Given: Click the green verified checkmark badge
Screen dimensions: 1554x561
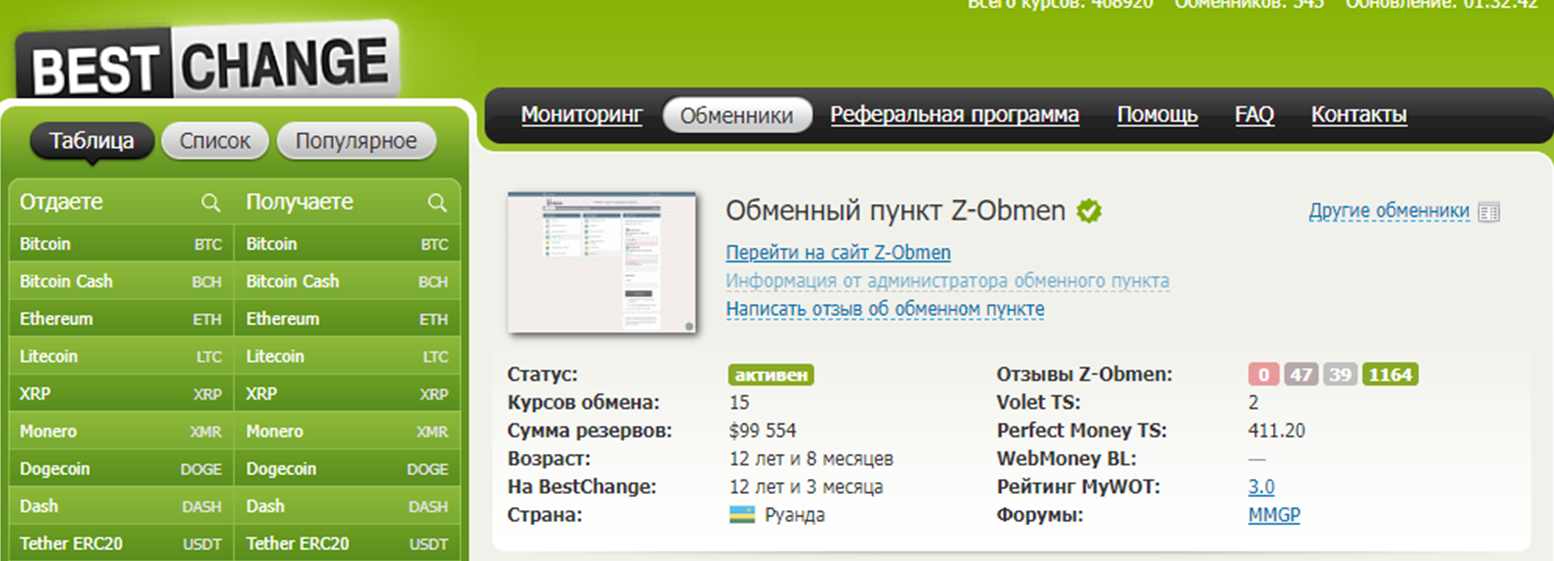Looking at the screenshot, I should pyautogui.click(x=1089, y=211).
